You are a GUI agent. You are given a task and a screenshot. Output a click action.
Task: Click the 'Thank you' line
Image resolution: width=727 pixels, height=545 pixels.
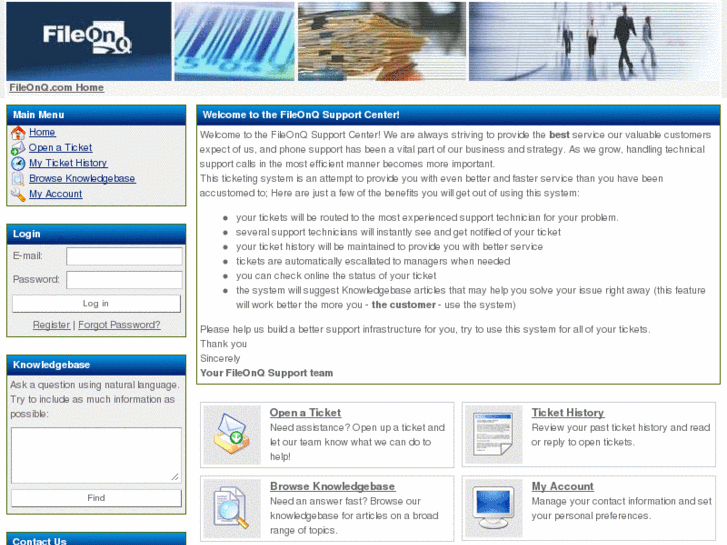tap(223, 344)
